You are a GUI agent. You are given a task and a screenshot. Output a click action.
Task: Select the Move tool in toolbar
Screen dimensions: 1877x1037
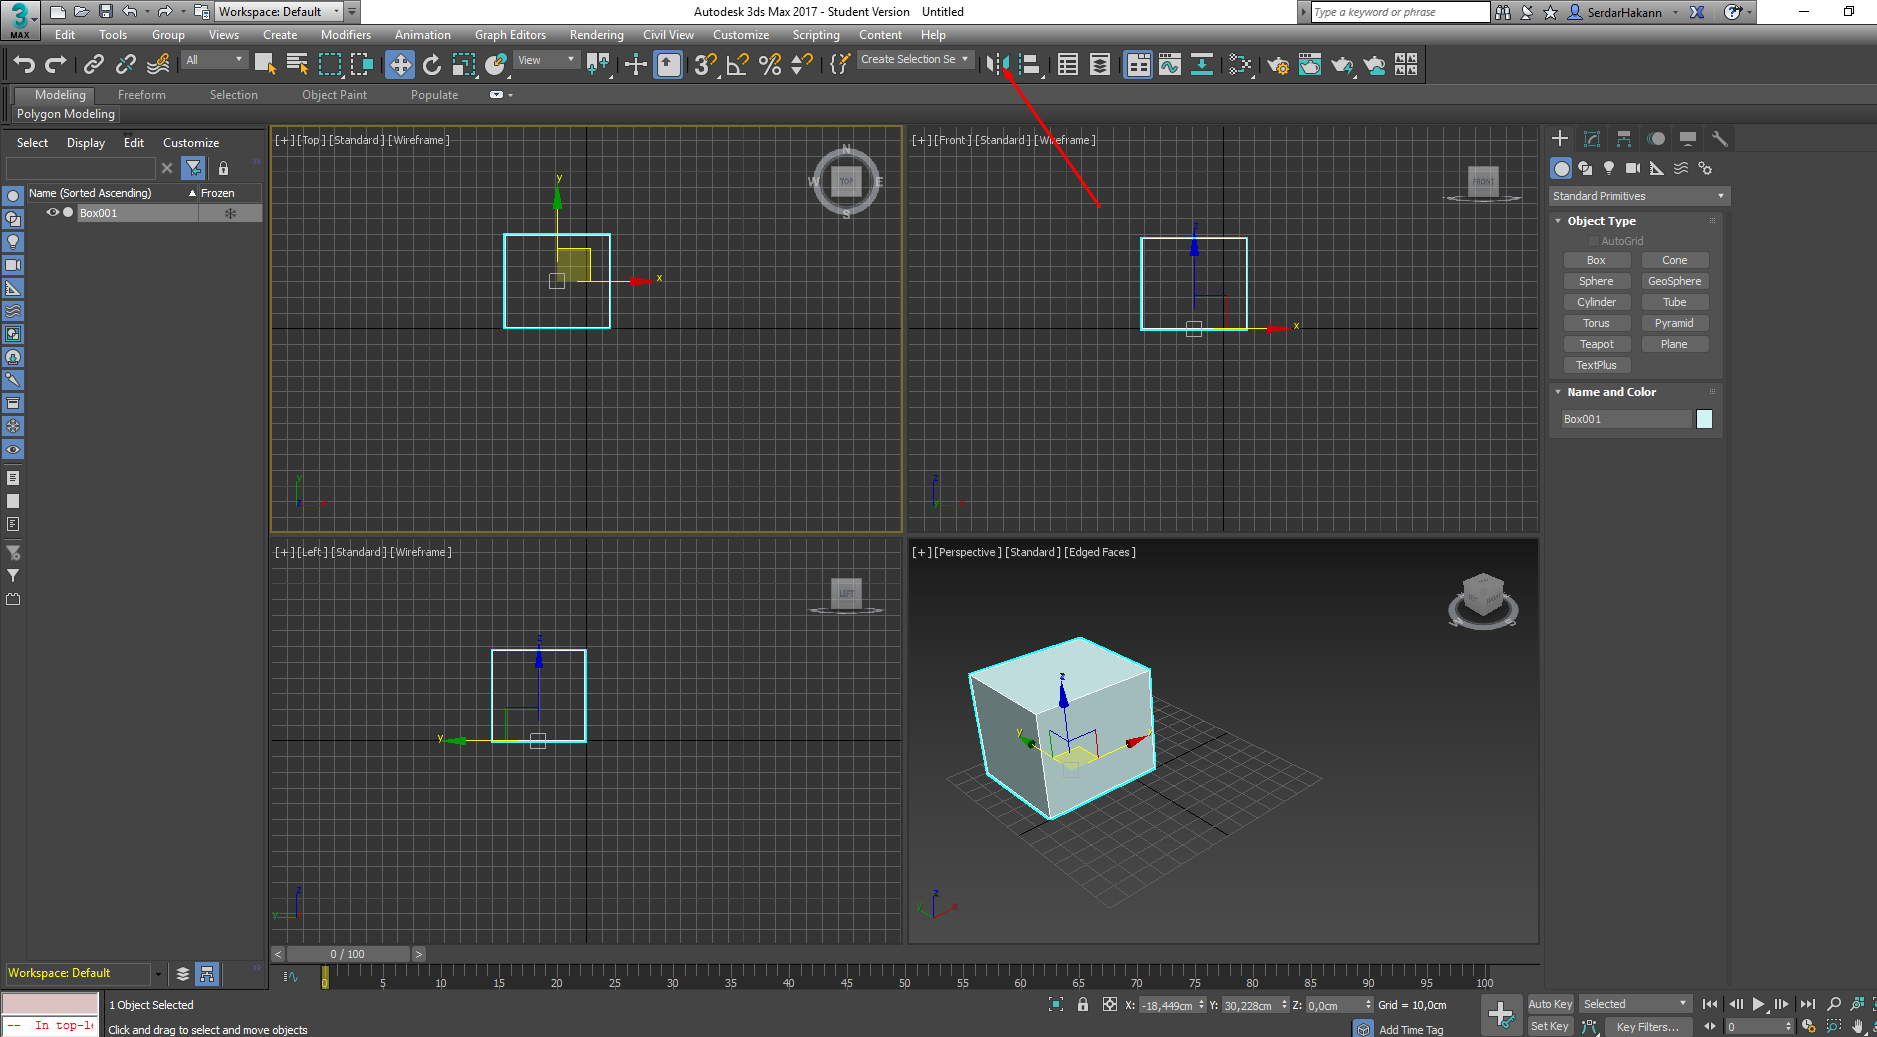400,65
